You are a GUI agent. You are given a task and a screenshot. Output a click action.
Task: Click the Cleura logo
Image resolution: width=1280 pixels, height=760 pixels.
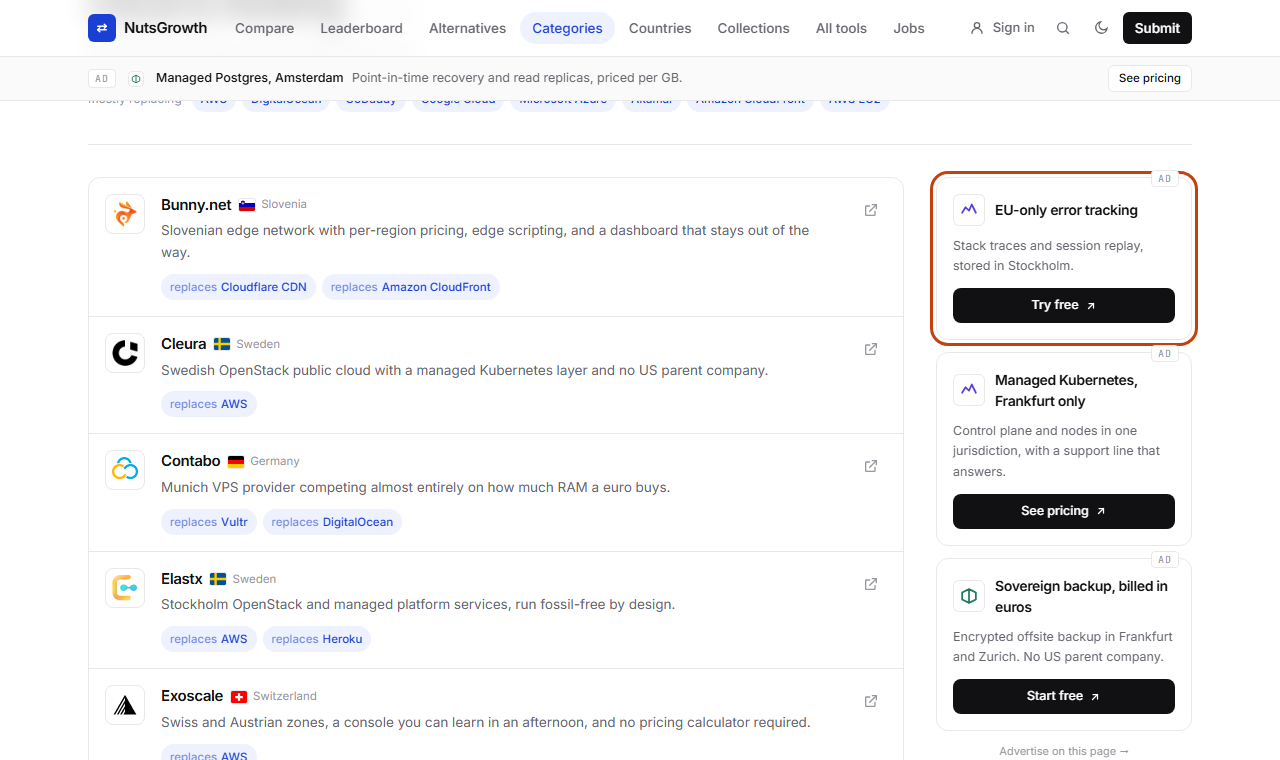[x=125, y=353]
